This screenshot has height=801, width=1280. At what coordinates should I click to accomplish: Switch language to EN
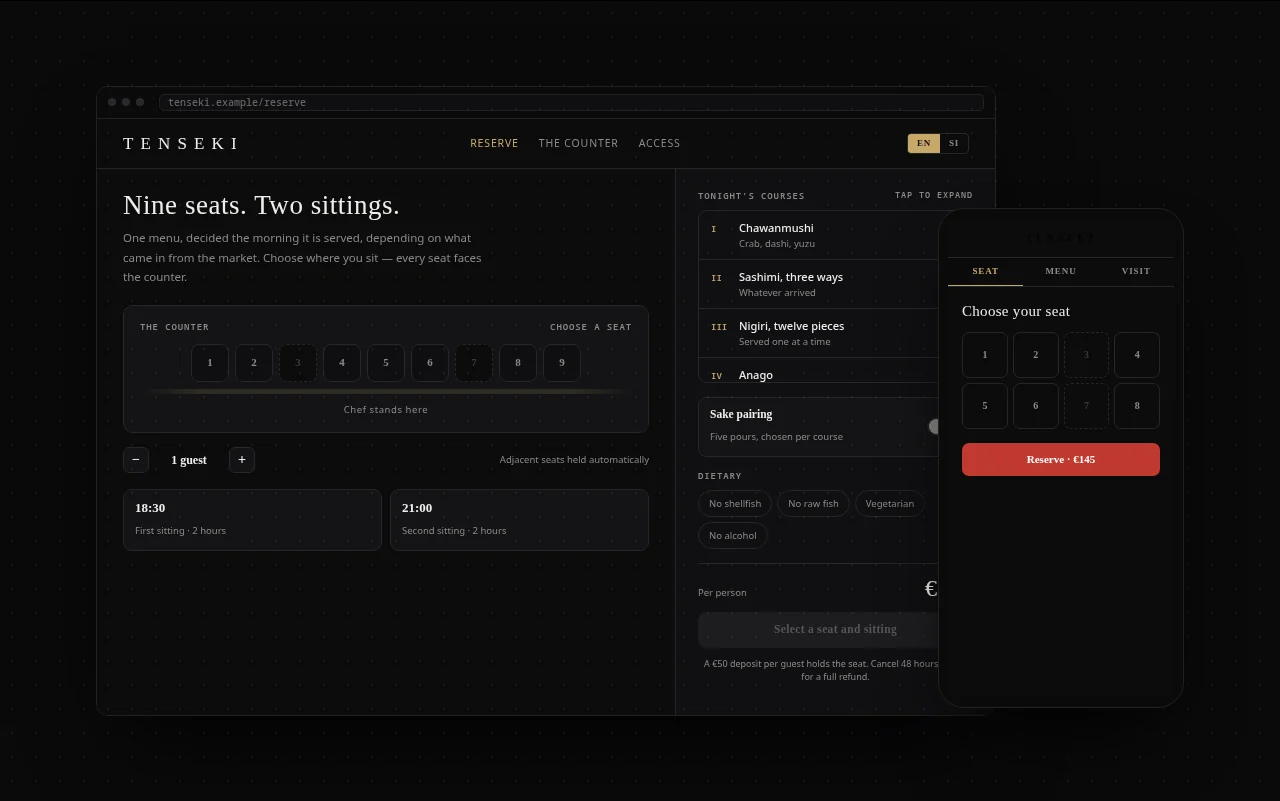tap(924, 143)
